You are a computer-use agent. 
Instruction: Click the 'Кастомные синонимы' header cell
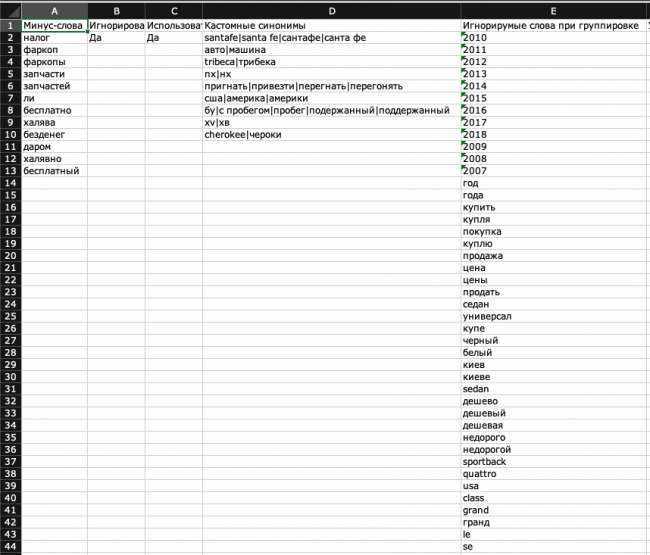(x=330, y=26)
